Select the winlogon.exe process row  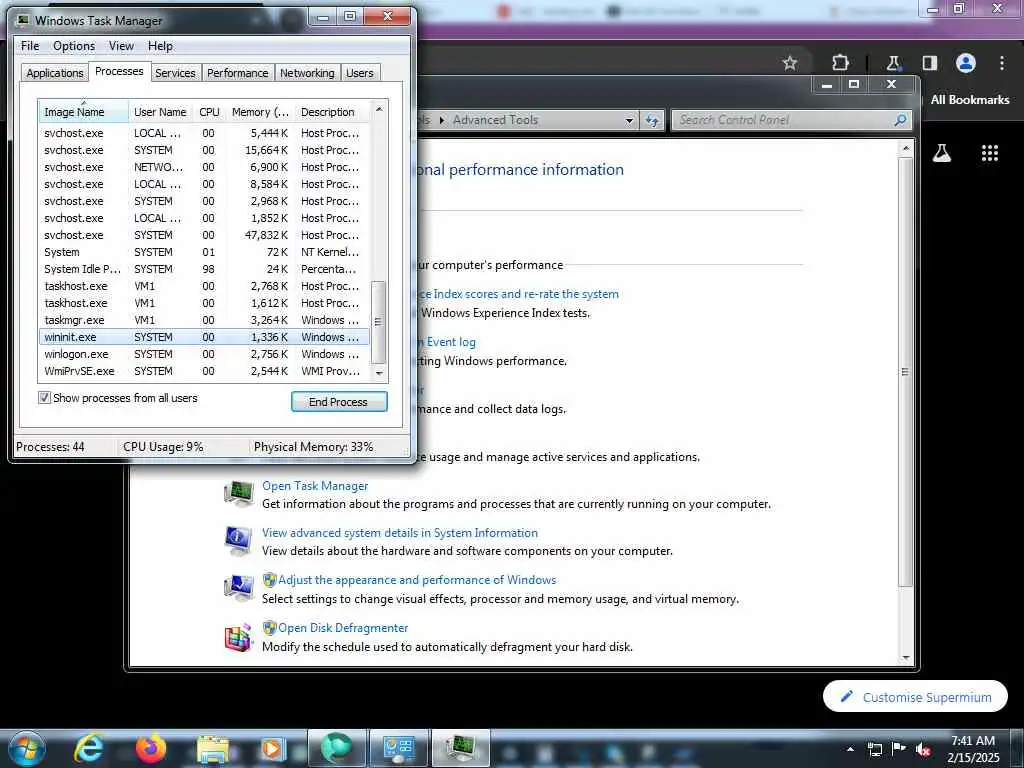[x=203, y=354]
